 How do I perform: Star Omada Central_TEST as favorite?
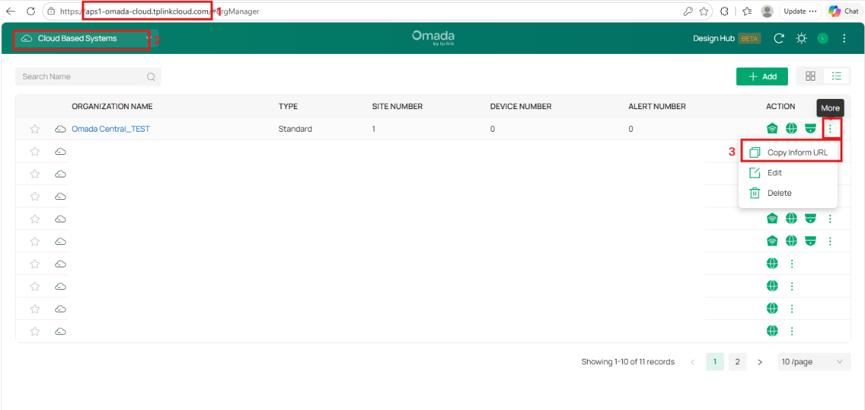point(35,129)
